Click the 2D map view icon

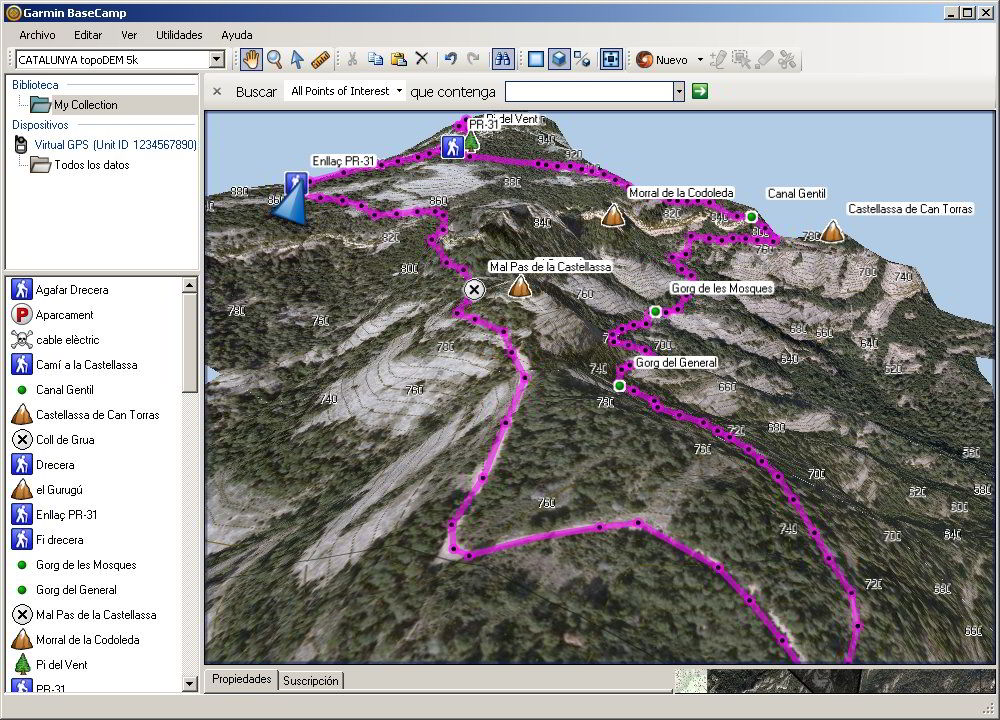click(x=535, y=60)
